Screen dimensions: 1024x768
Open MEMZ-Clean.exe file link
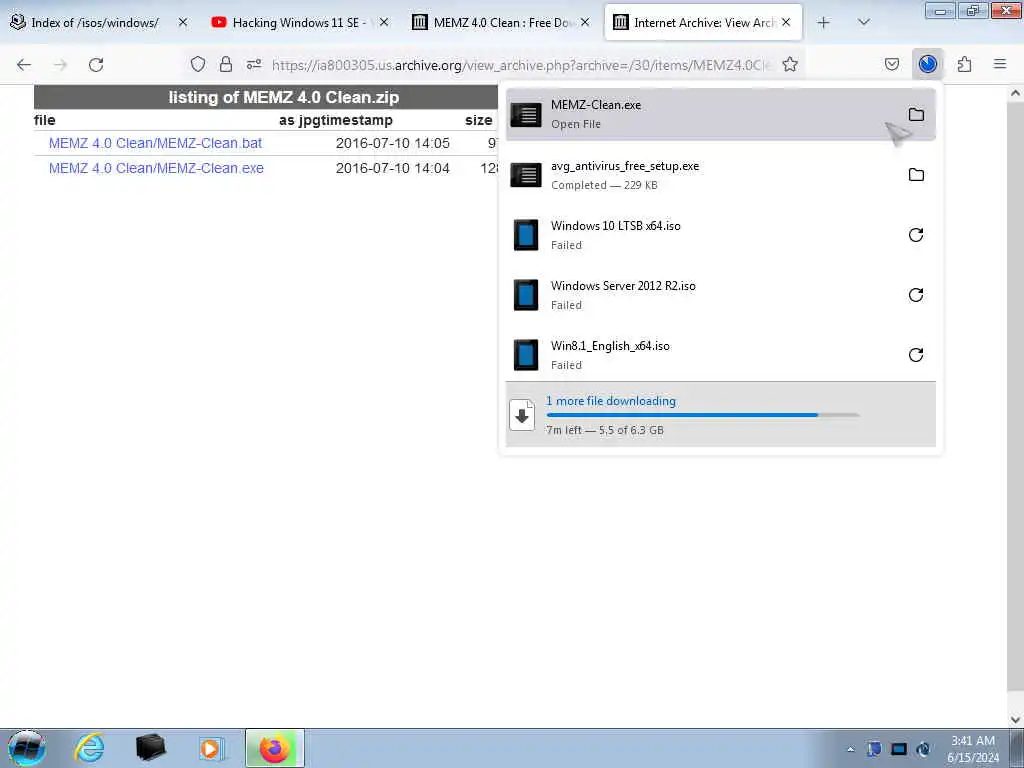pos(156,168)
